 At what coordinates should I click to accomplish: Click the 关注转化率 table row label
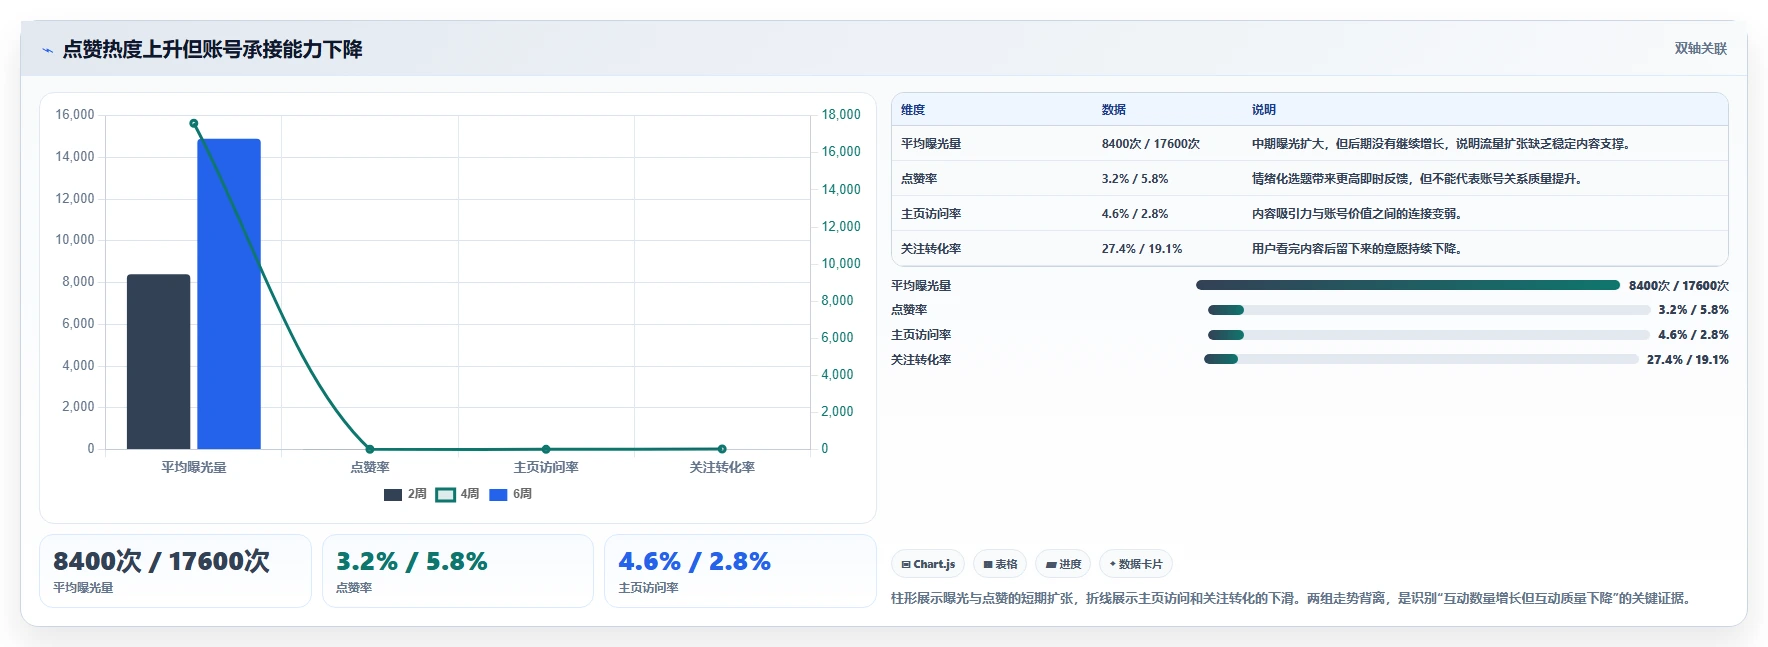pyautogui.click(x=931, y=249)
